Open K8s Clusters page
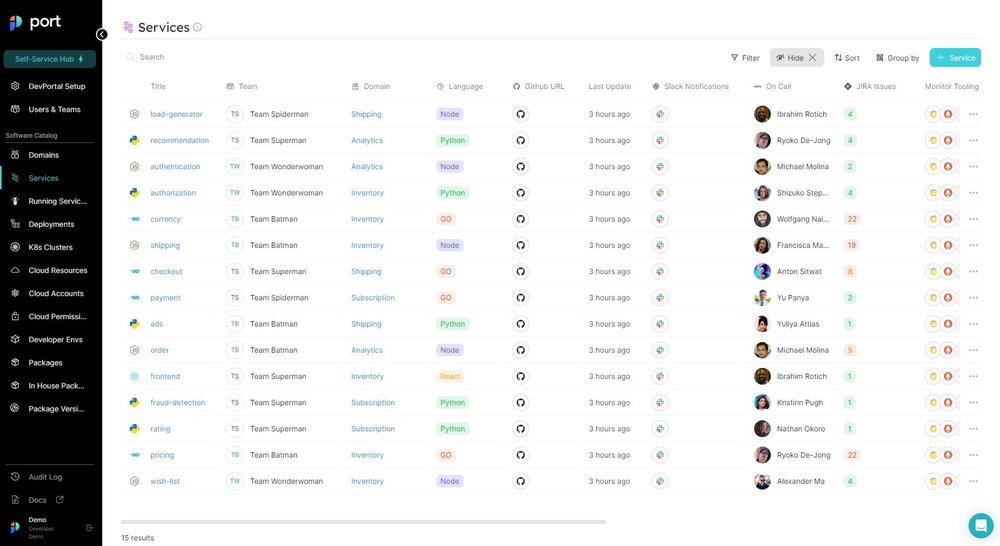Image resolution: width=1000 pixels, height=546 pixels. point(50,247)
